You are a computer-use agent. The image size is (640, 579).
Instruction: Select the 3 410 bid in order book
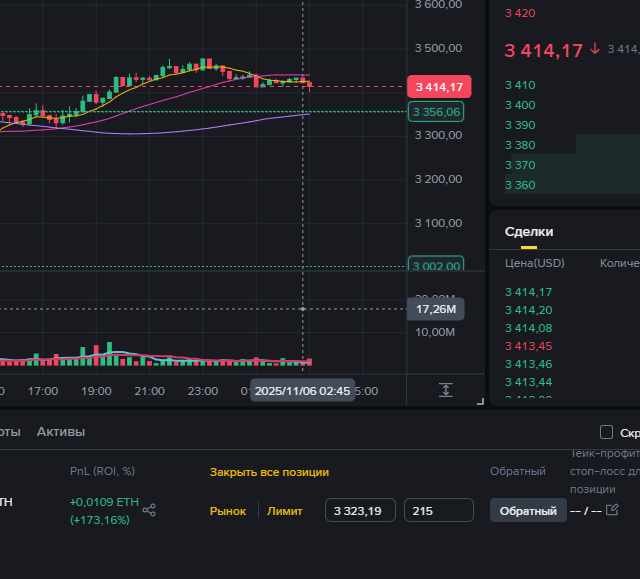coord(520,85)
